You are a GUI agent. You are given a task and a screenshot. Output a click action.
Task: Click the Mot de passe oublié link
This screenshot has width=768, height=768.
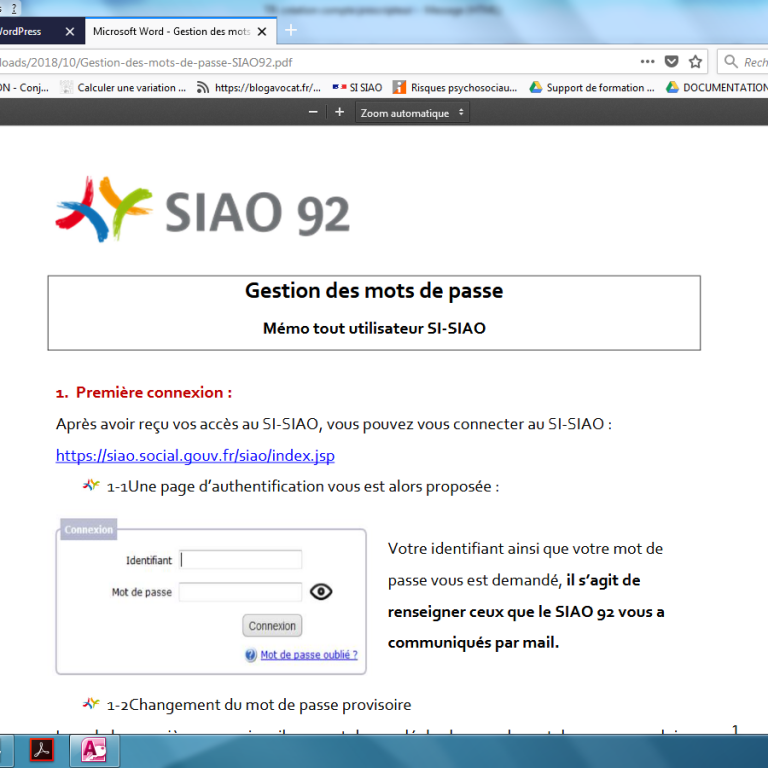(x=308, y=655)
